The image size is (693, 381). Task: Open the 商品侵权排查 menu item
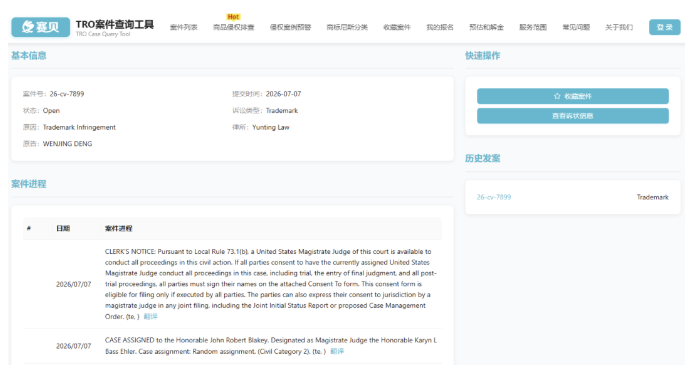click(x=233, y=27)
